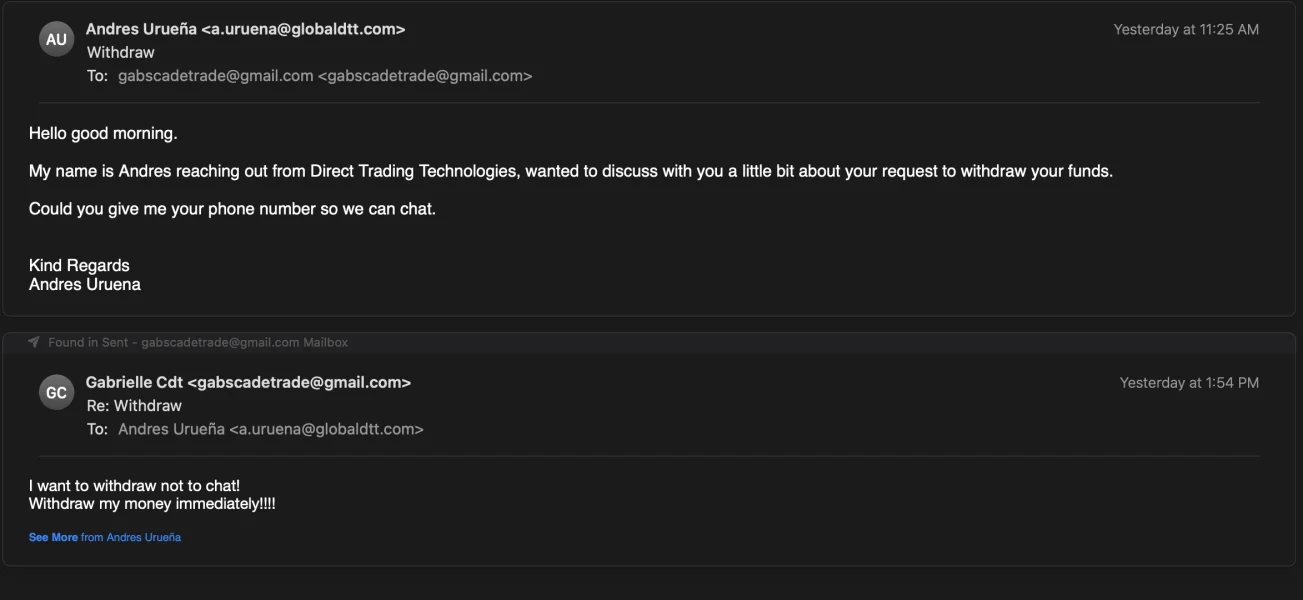This screenshot has width=1303, height=600.
Task: Click the "I want to withdraw not to chat!" line
Action: (134, 486)
